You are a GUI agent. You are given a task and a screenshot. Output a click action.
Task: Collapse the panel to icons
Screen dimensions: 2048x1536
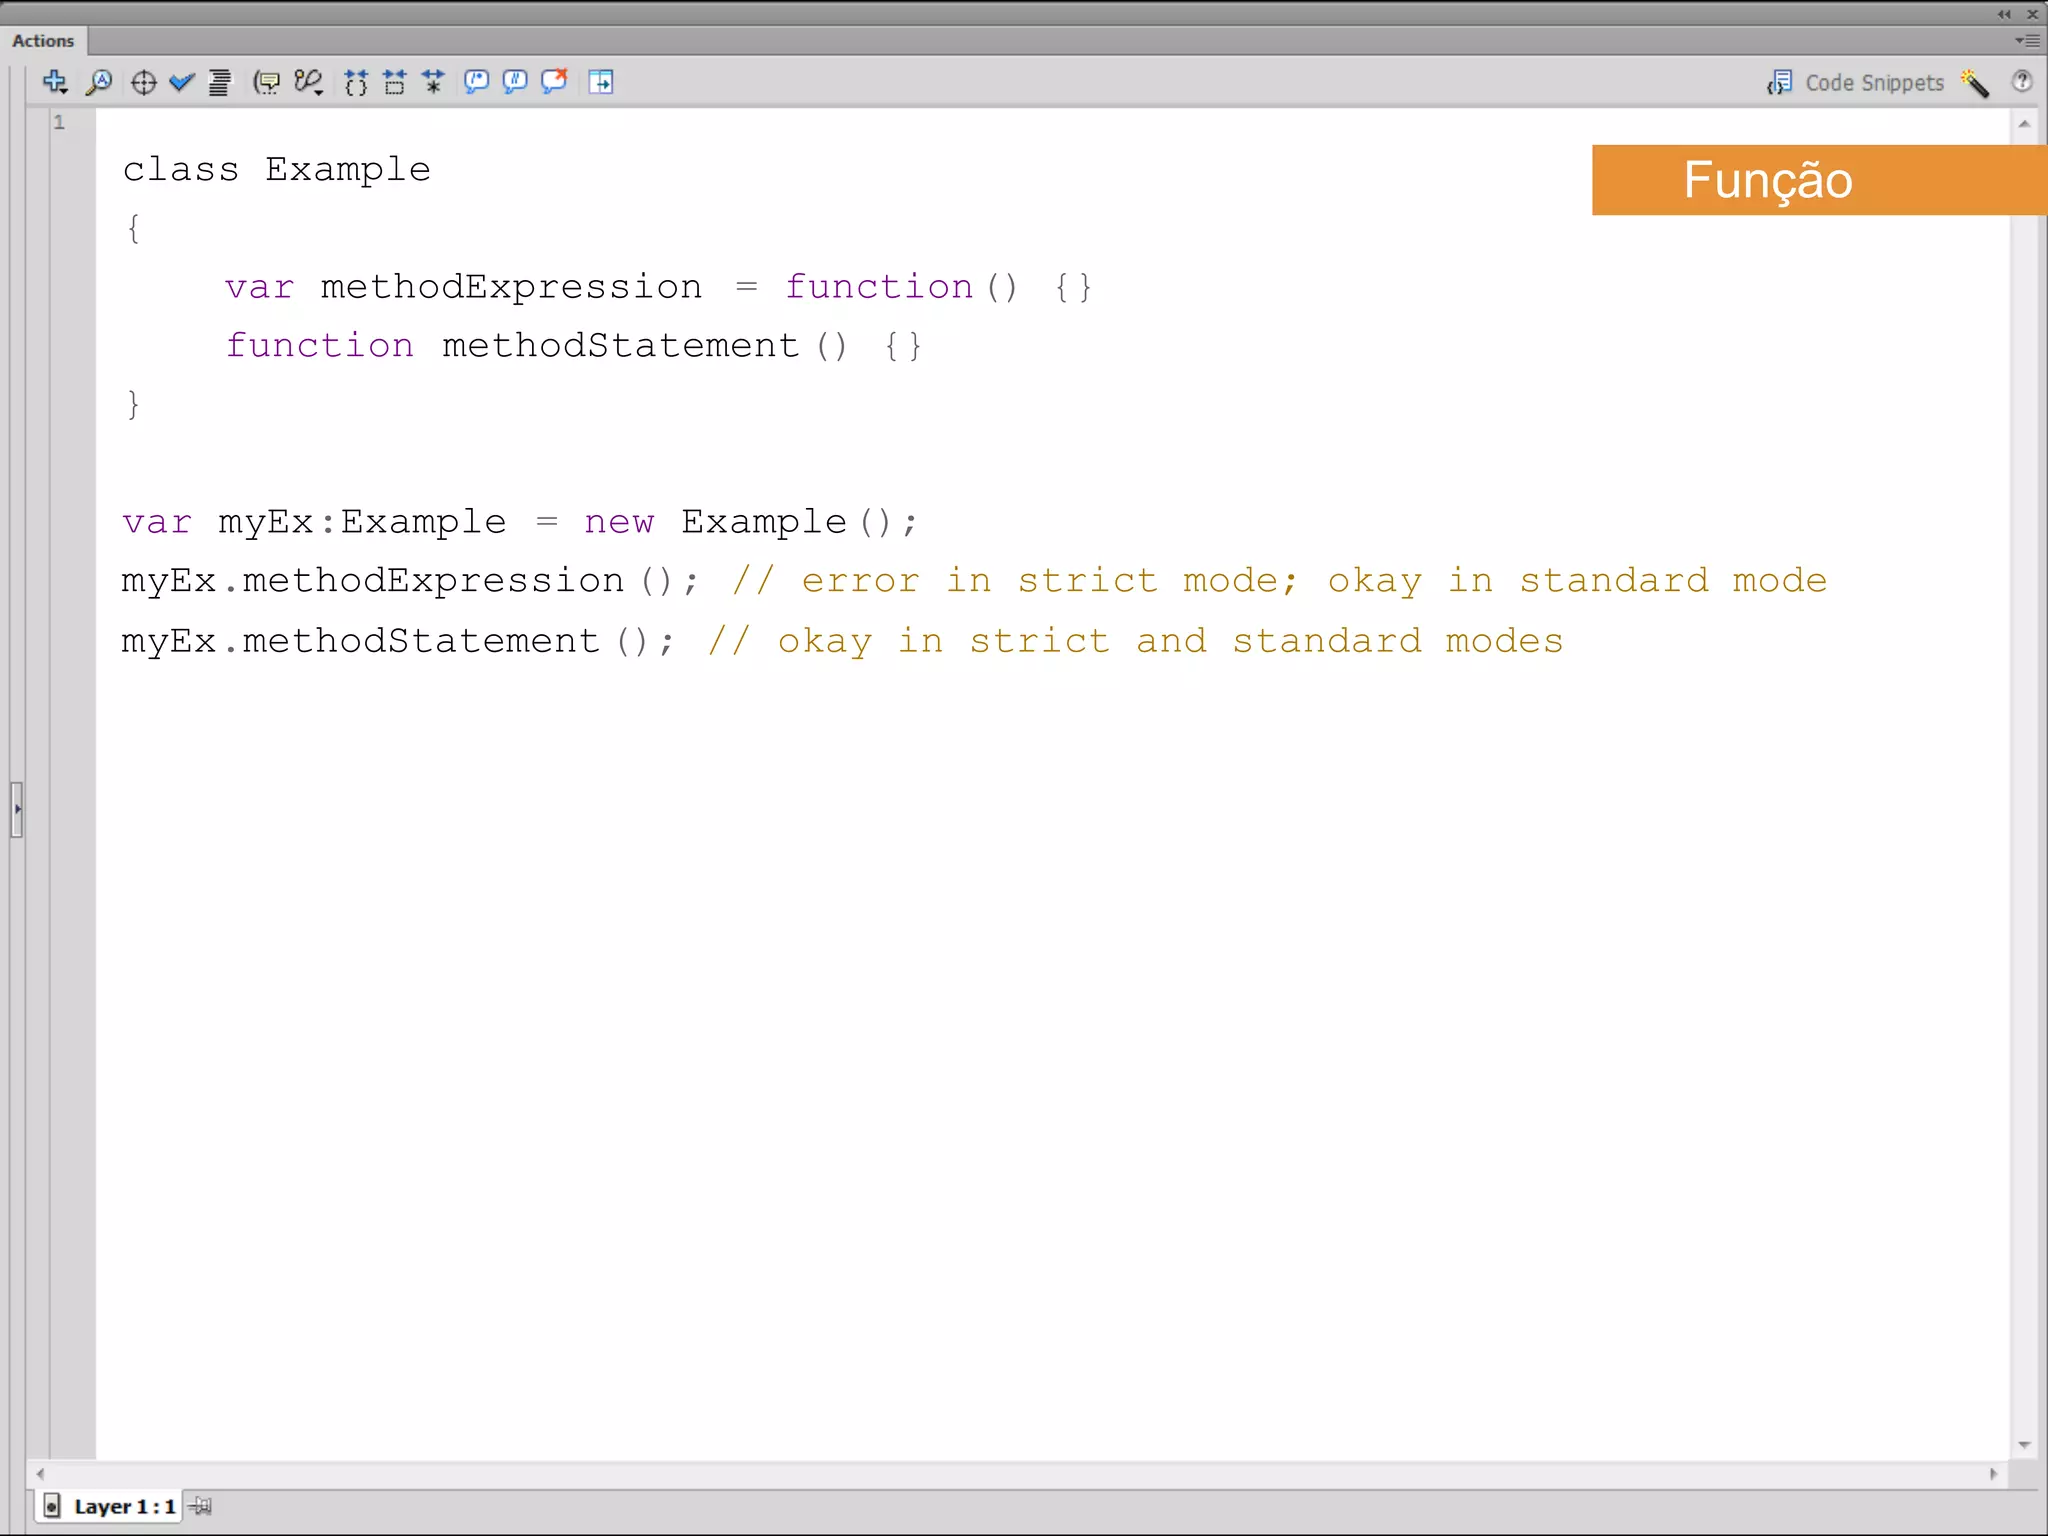tap(2004, 14)
